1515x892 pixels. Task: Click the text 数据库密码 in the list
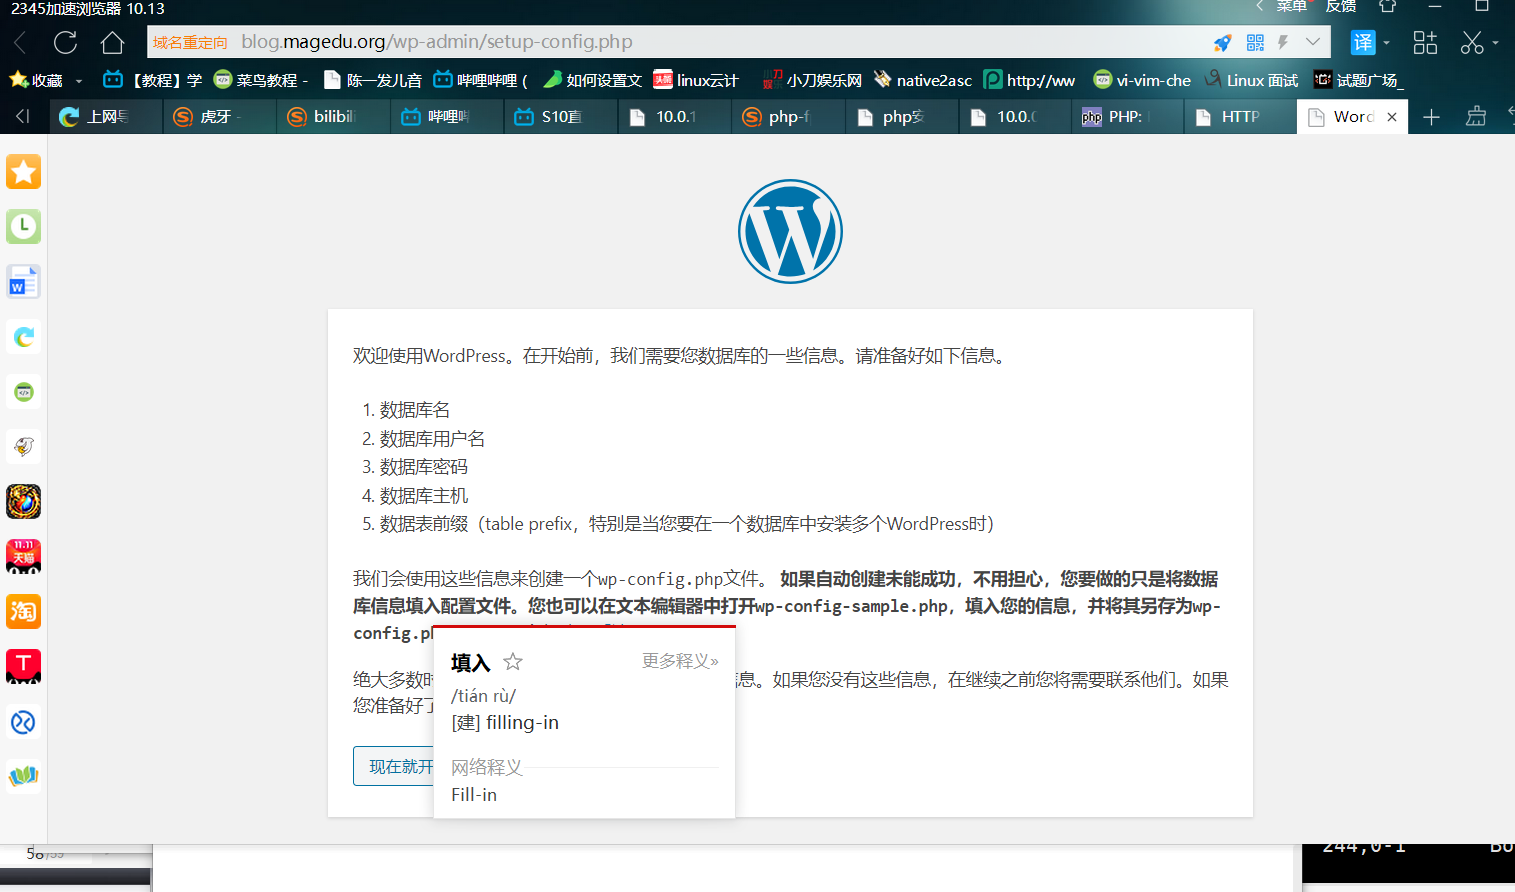(x=424, y=467)
